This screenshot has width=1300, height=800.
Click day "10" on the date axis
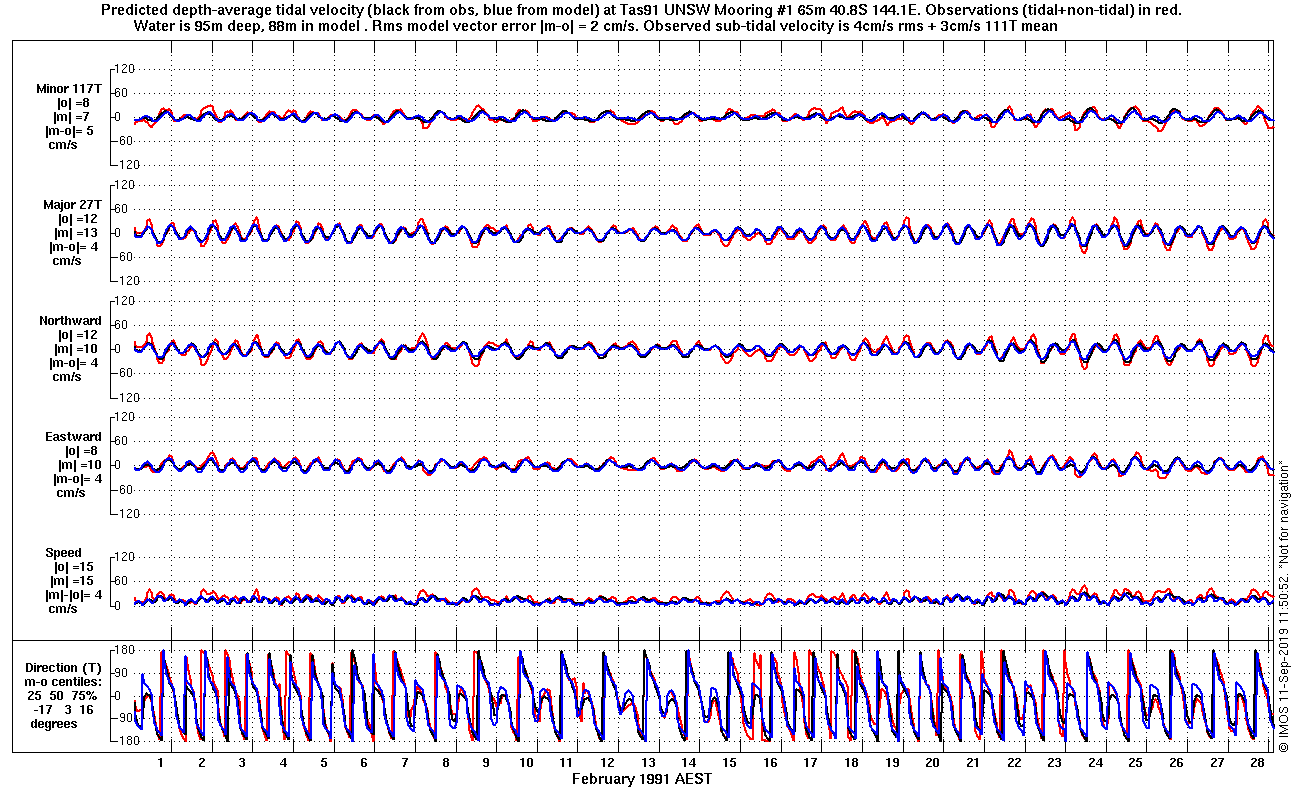click(x=527, y=762)
